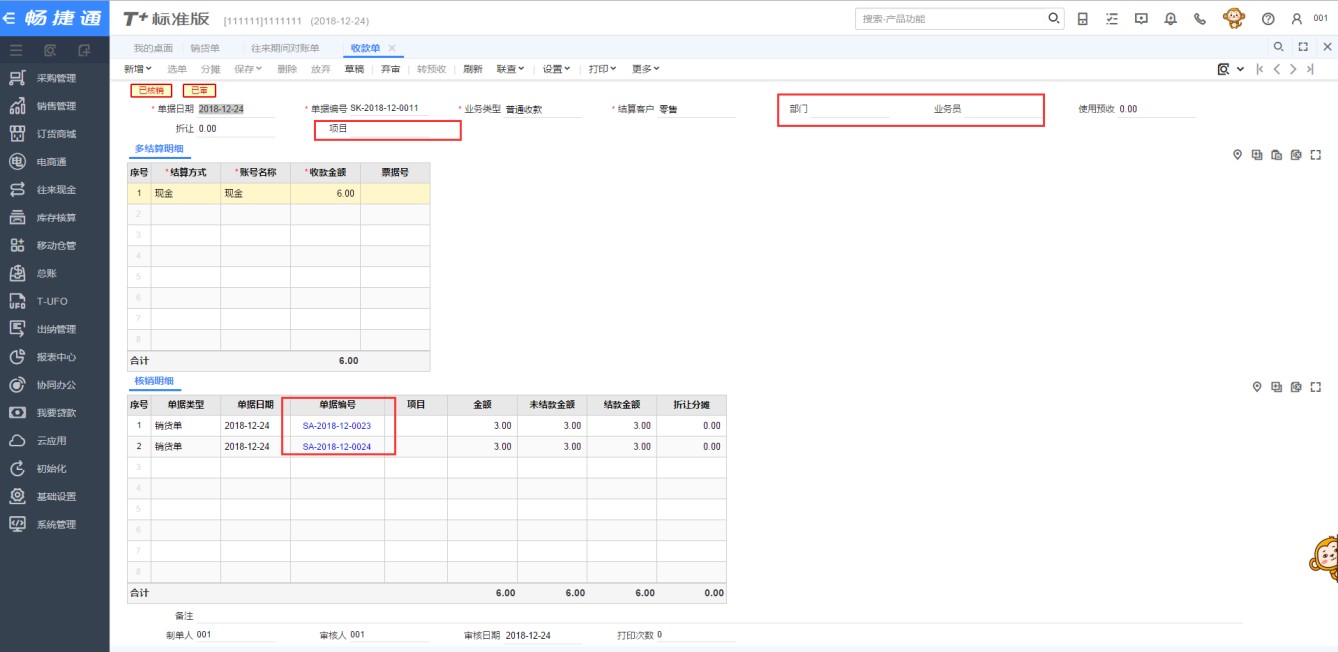Click the phone support icon

click(x=1199, y=19)
